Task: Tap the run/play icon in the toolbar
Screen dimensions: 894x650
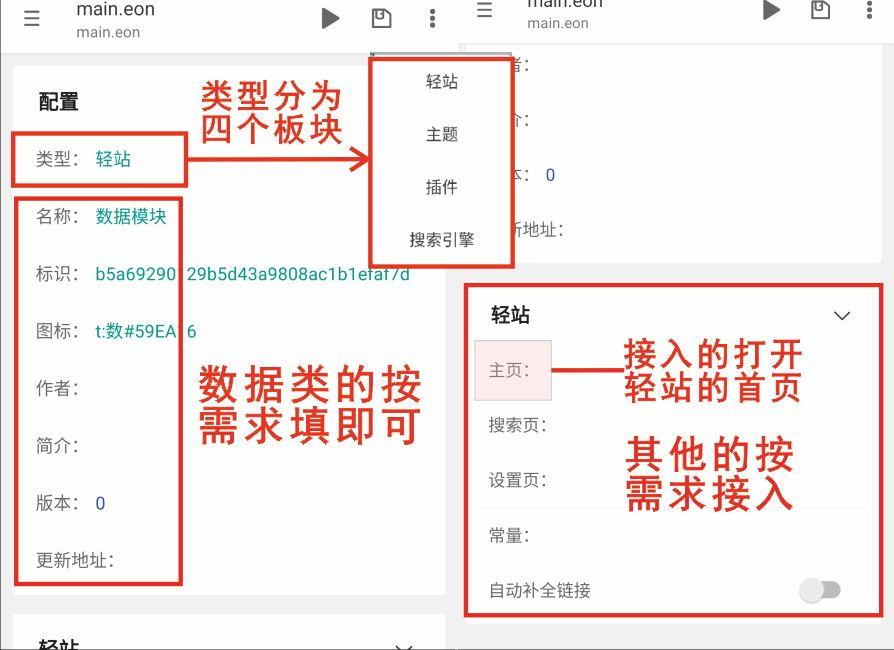Action: pyautogui.click(x=330, y=17)
